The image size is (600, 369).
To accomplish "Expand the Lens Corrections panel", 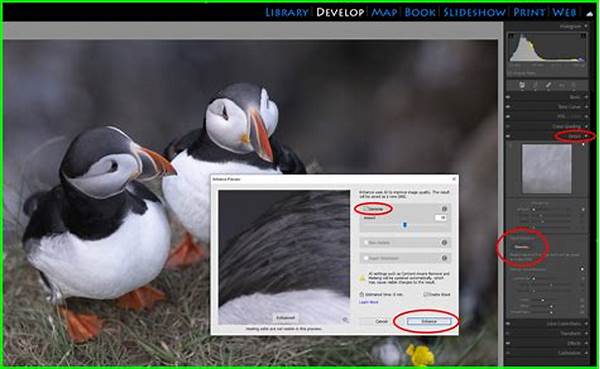I will 586,324.
